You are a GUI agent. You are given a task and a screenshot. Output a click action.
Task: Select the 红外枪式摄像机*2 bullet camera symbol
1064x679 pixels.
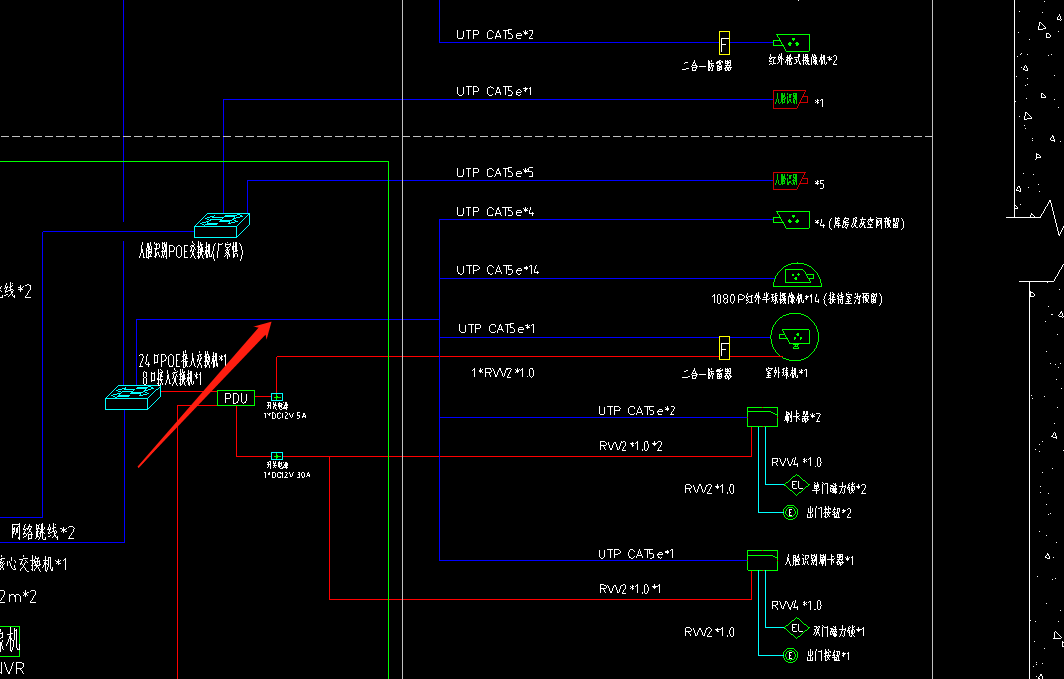click(792, 43)
